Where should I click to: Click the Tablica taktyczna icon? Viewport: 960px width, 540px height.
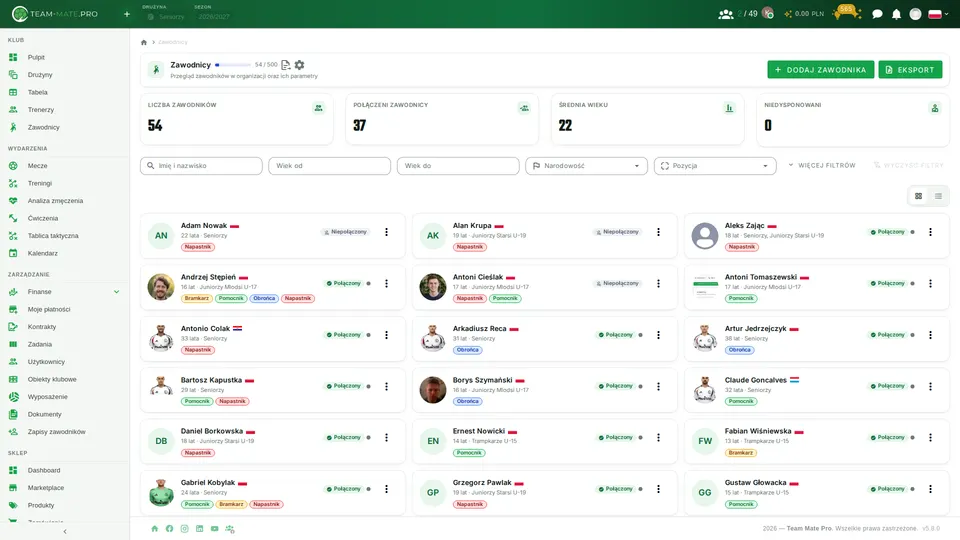tap(13, 236)
